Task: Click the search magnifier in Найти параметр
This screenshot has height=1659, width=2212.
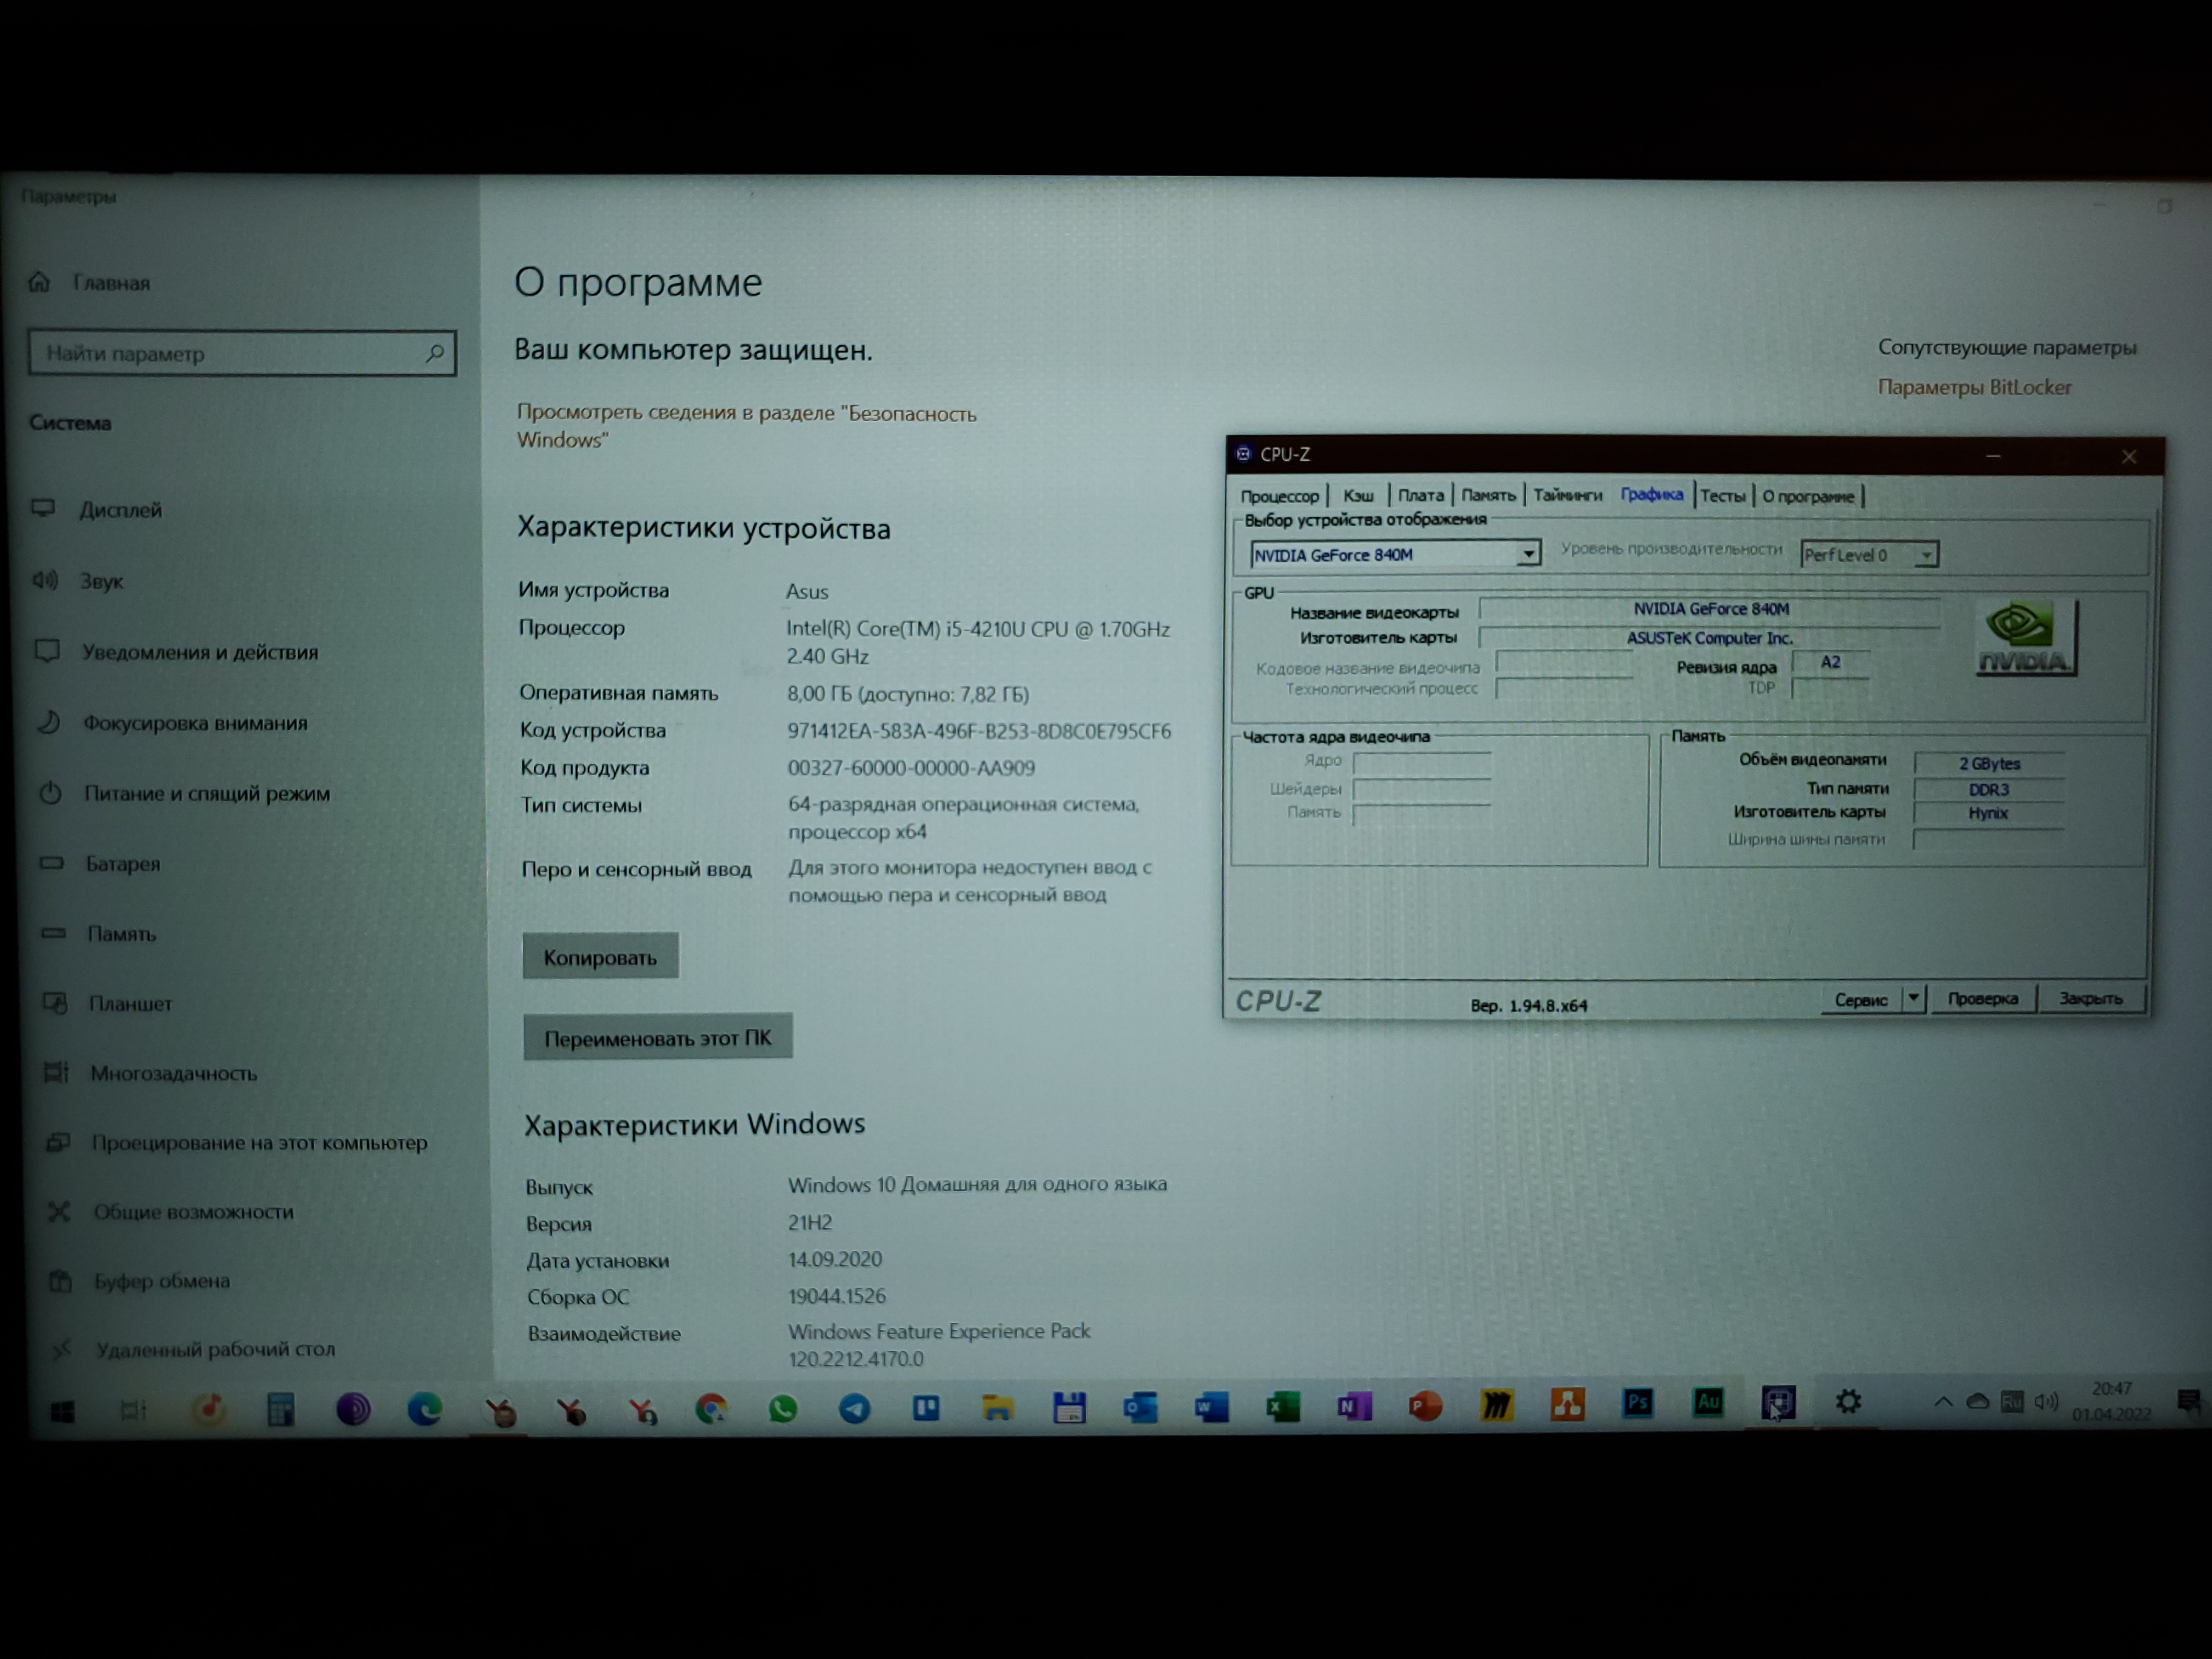Action: pyautogui.click(x=434, y=353)
